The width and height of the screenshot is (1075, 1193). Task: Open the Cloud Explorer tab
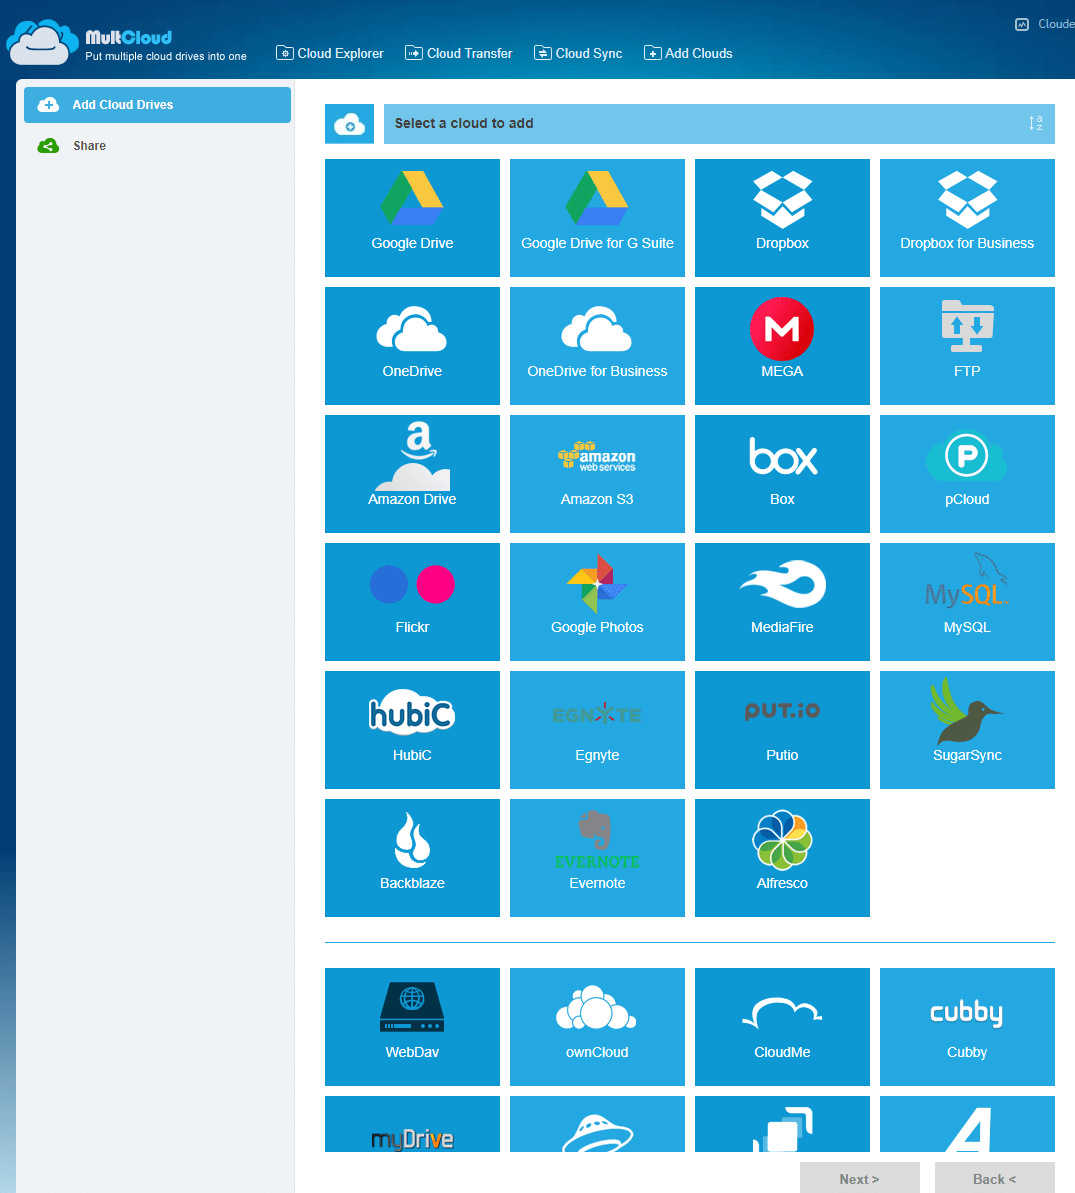(330, 53)
